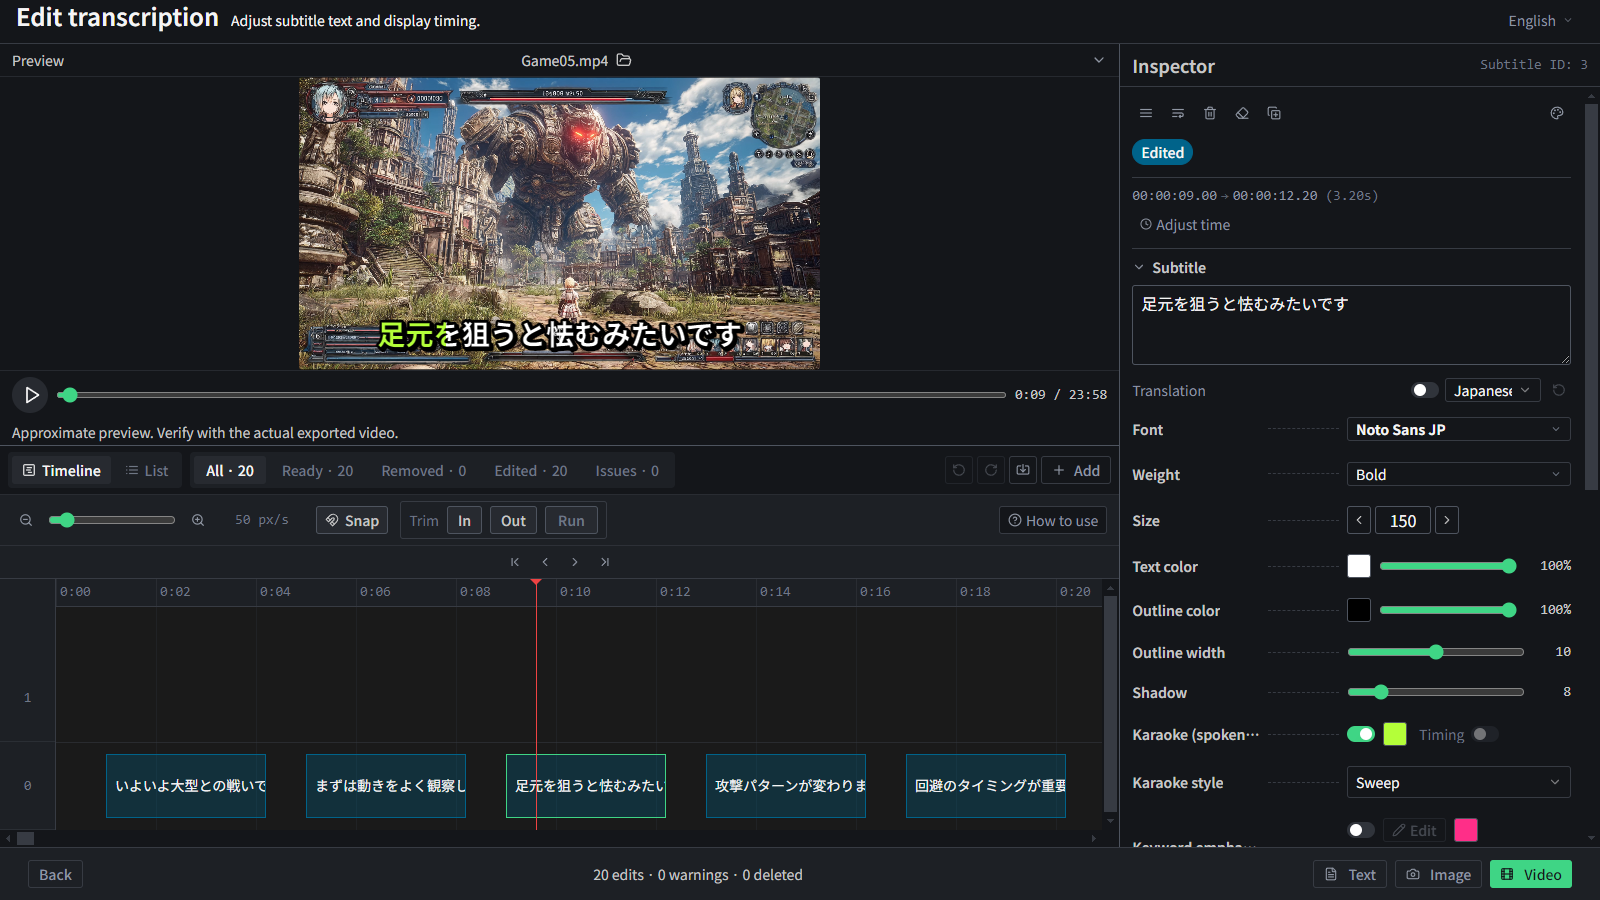Click the keyword Edit button
The width and height of the screenshot is (1600, 900).
click(1414, 830)
